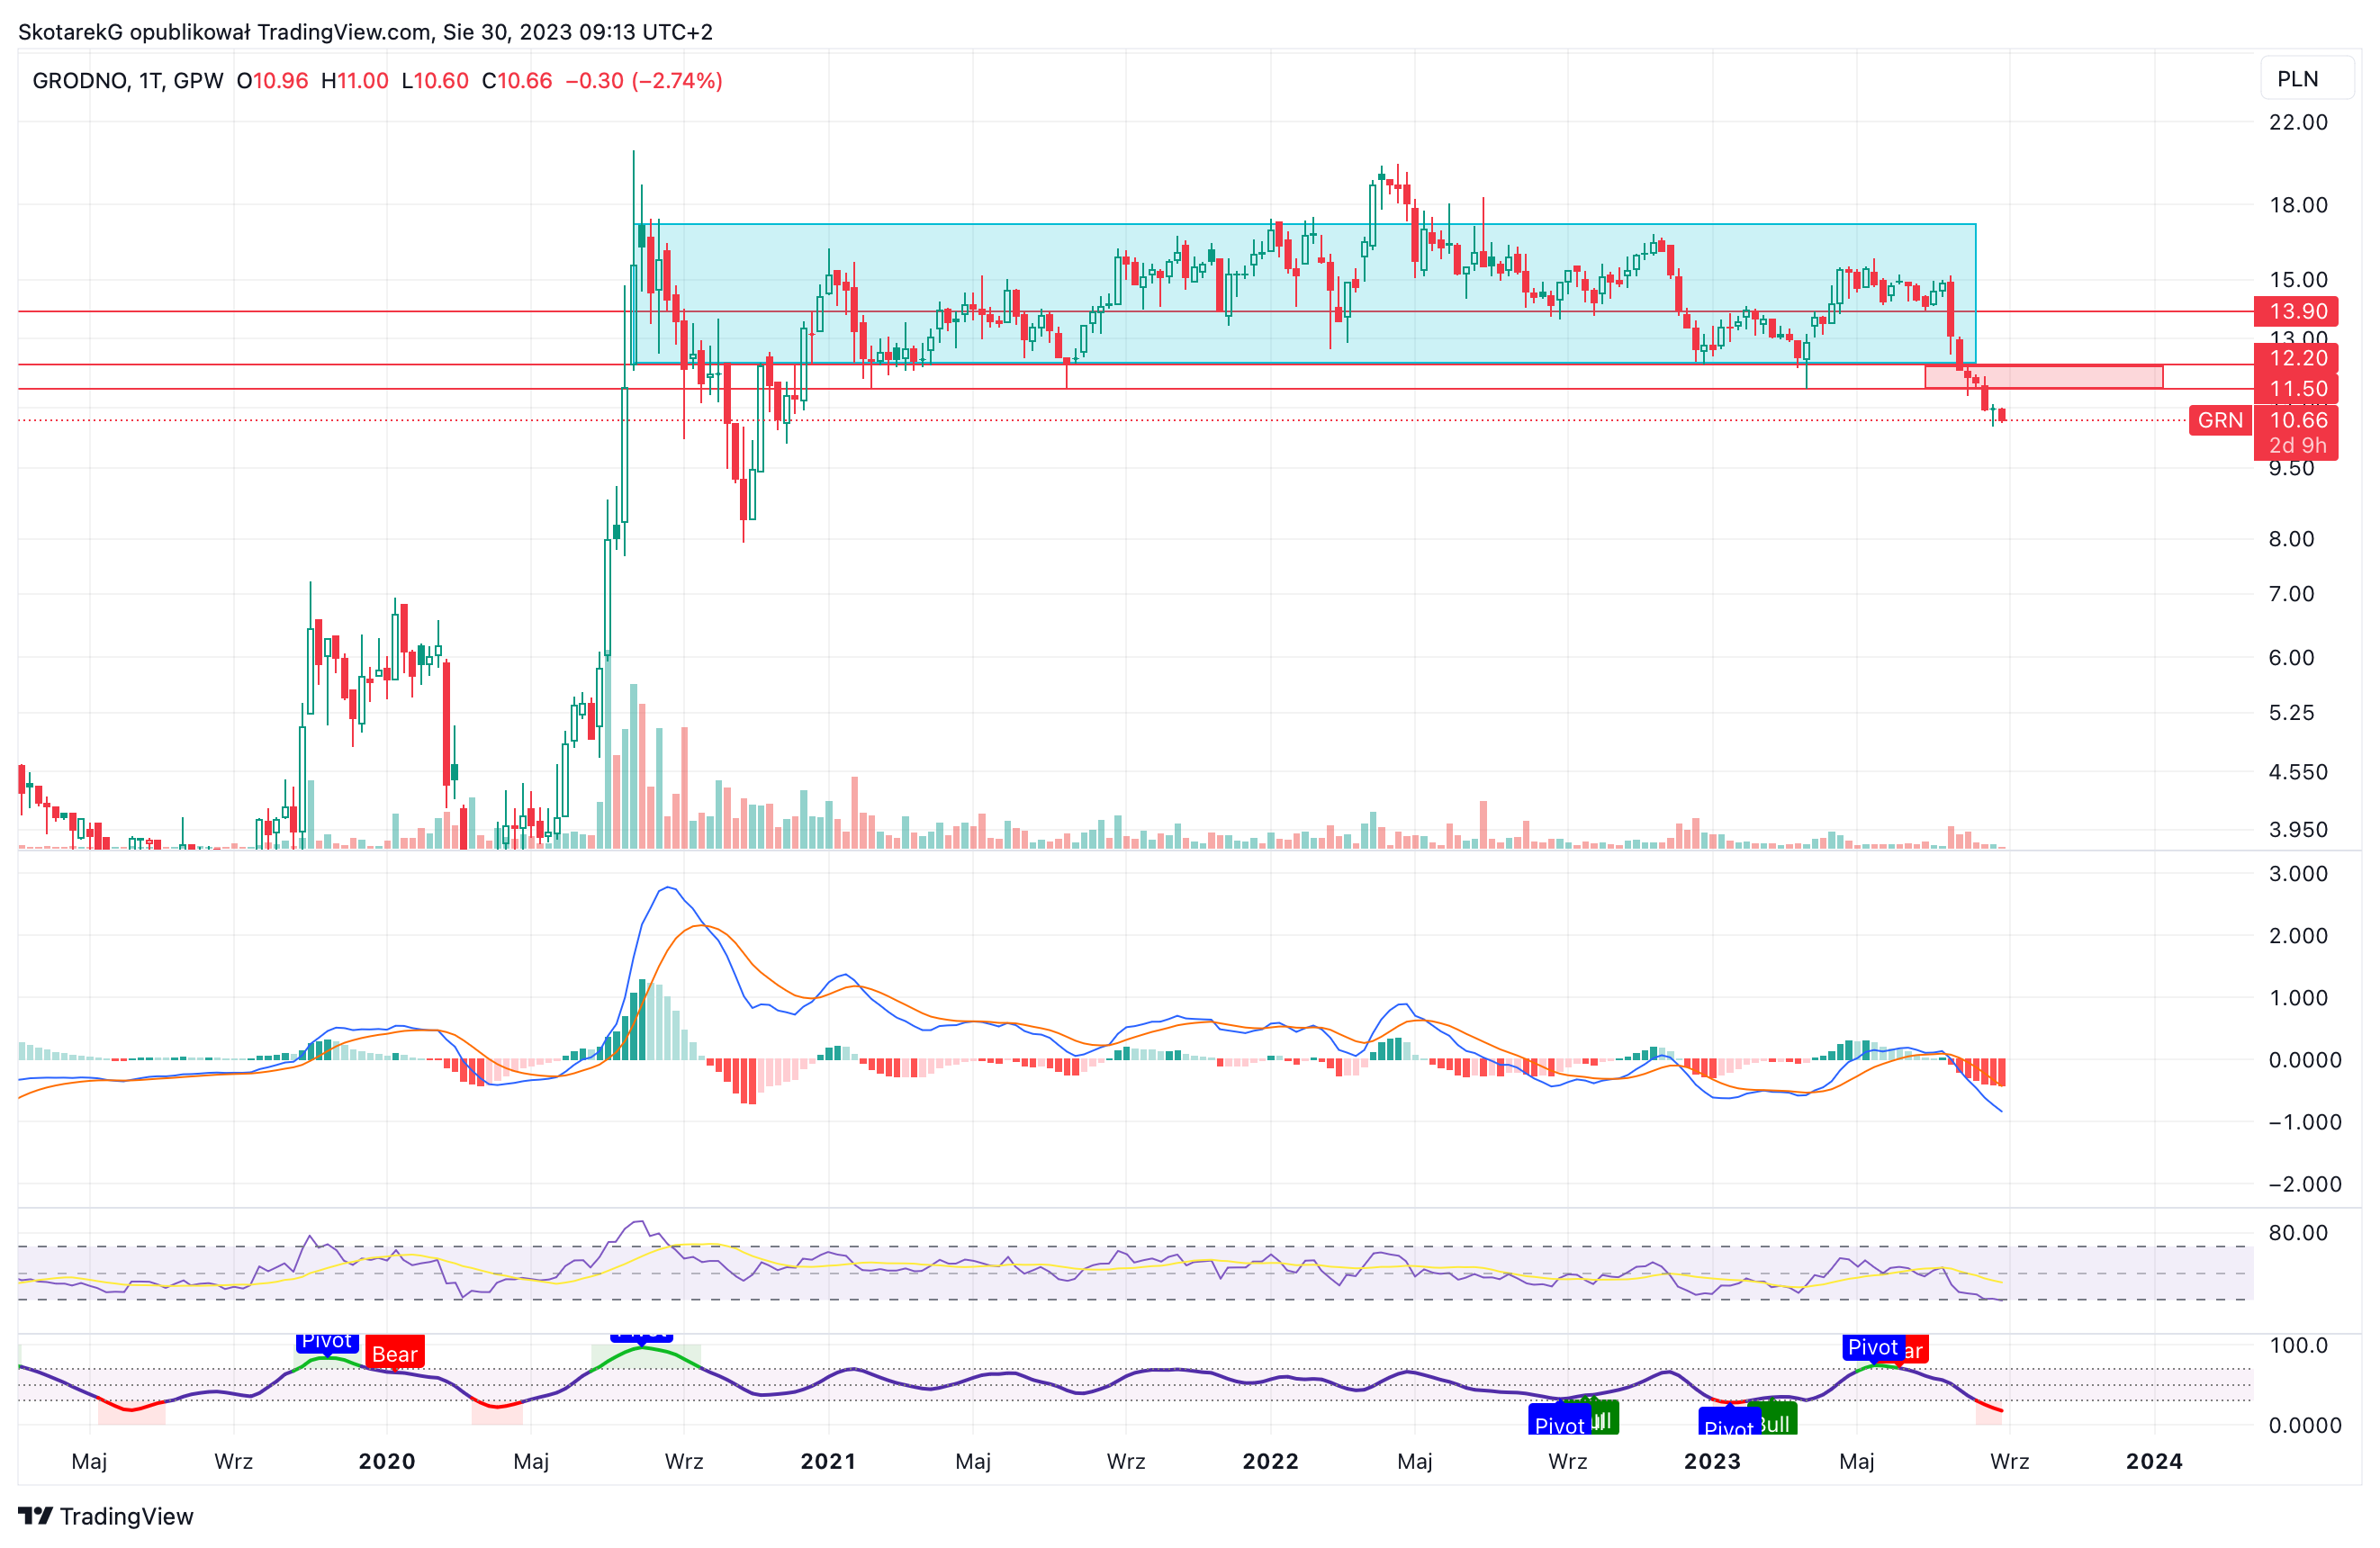This screenshot has height=1548, width=2380.
Task: Click the blue Pivot label near Wrz 2022
Action: pos(1559,1422)
